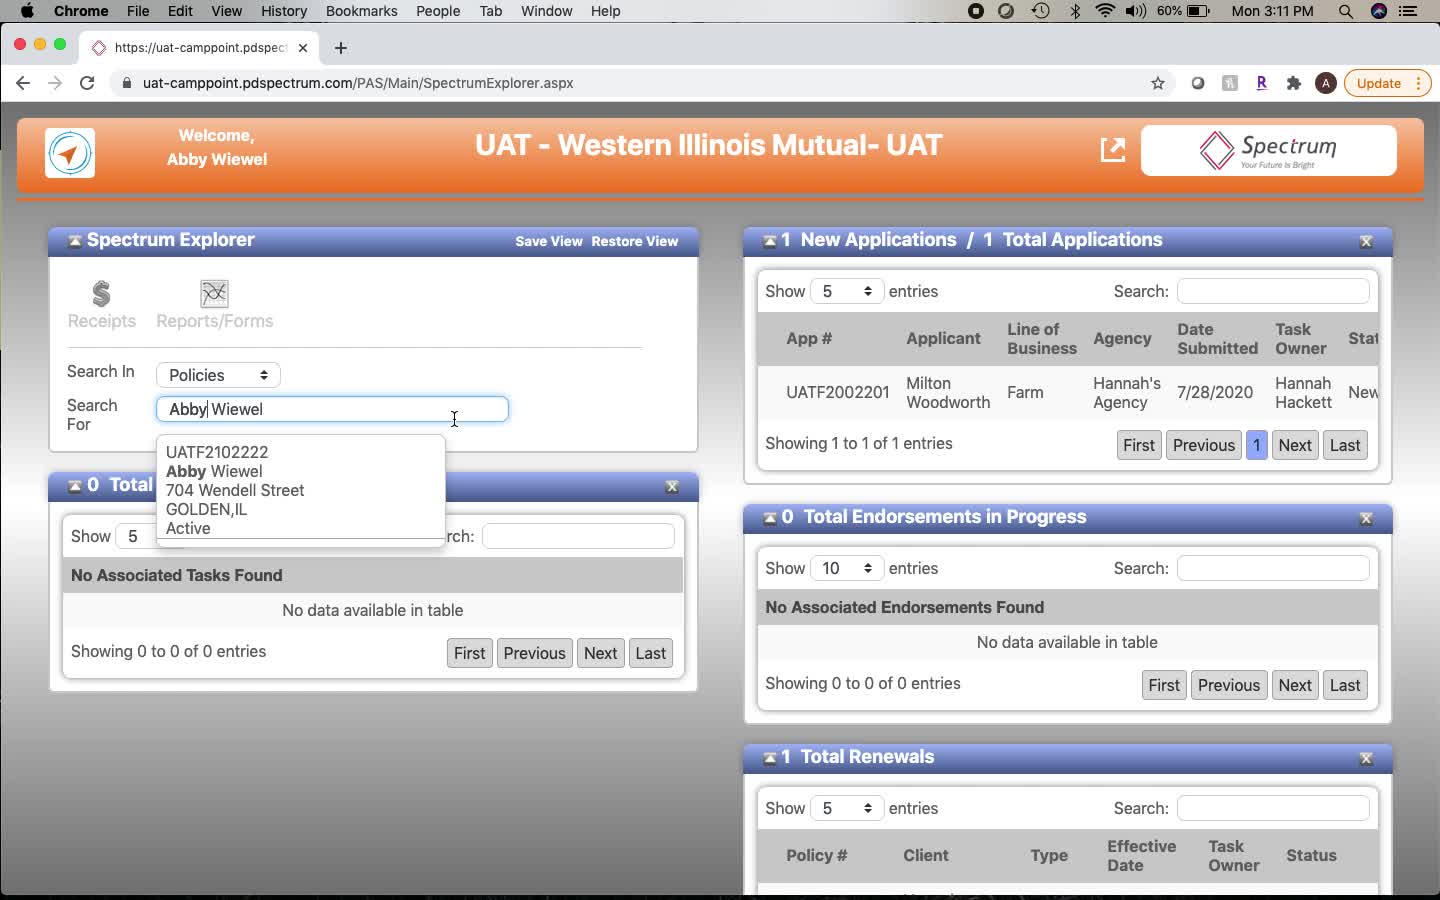The width and height of the screenshot is (1440, 900).
Task: Select the UATF2102222 Abby Wiewel suggestion
Action: pyautogui.click(x=300, y=490)
